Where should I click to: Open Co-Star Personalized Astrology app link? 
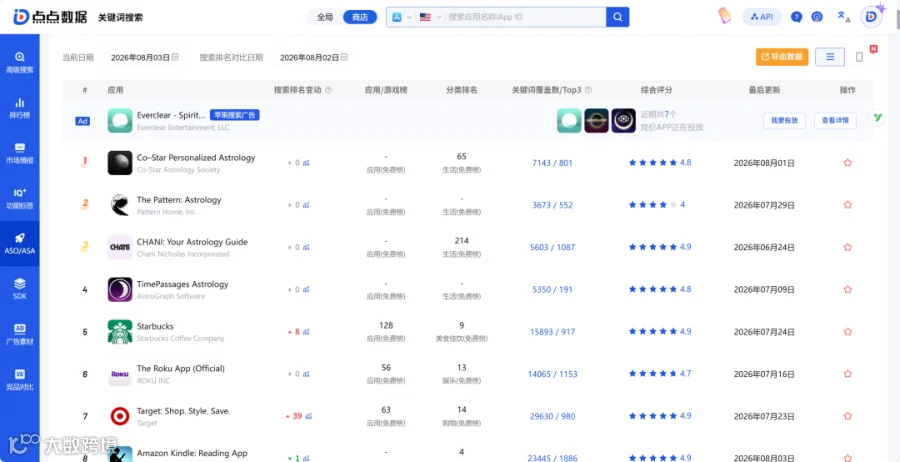[x=196, y=157]
